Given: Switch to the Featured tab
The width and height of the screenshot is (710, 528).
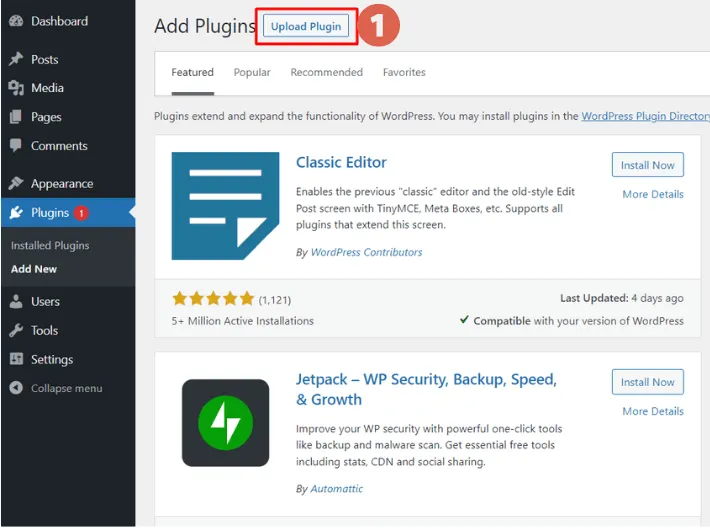Looking at the screenshot, I should [x=192, y=72].
